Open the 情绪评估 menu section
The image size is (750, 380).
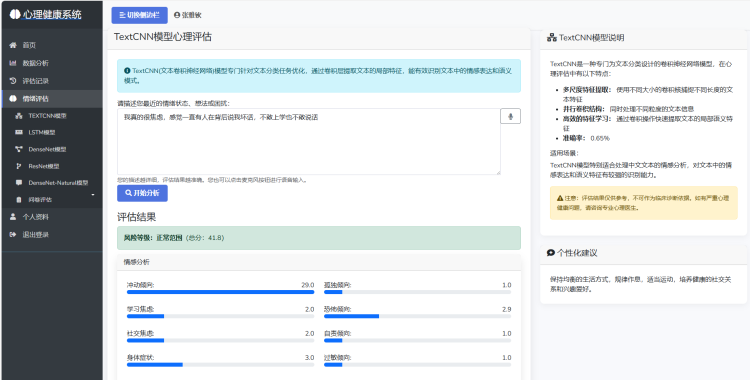point(51,99)
